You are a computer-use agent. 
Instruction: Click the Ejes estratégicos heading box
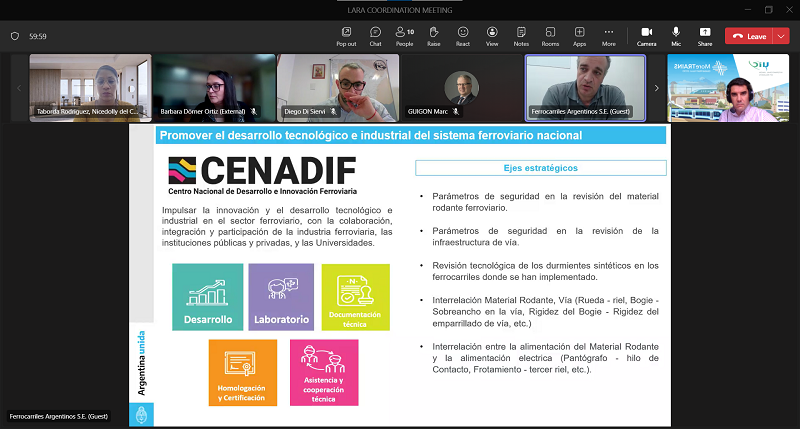coord(541,168)
